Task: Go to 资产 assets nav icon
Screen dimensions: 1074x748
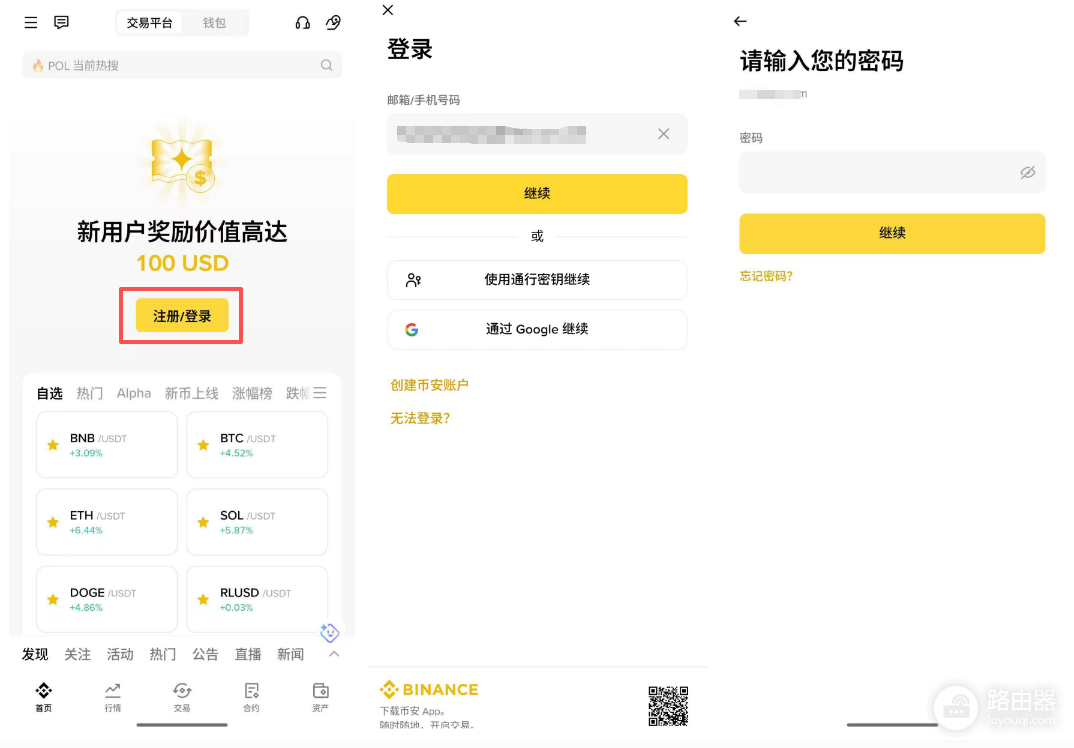Action: coord(321,697)
